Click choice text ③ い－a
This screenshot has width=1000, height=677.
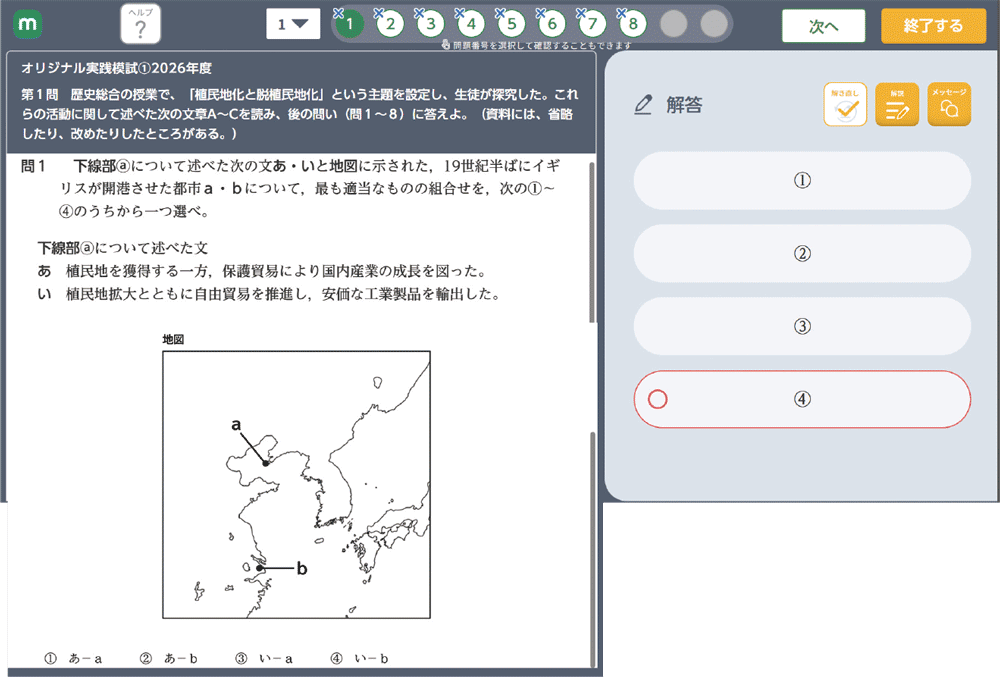[263, 659]
